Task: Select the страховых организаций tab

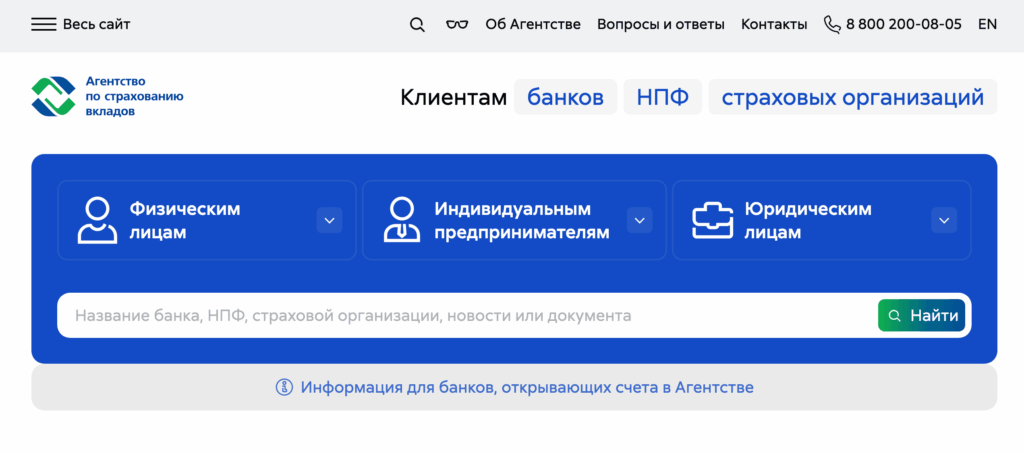Action: click(x=853, y=97)
